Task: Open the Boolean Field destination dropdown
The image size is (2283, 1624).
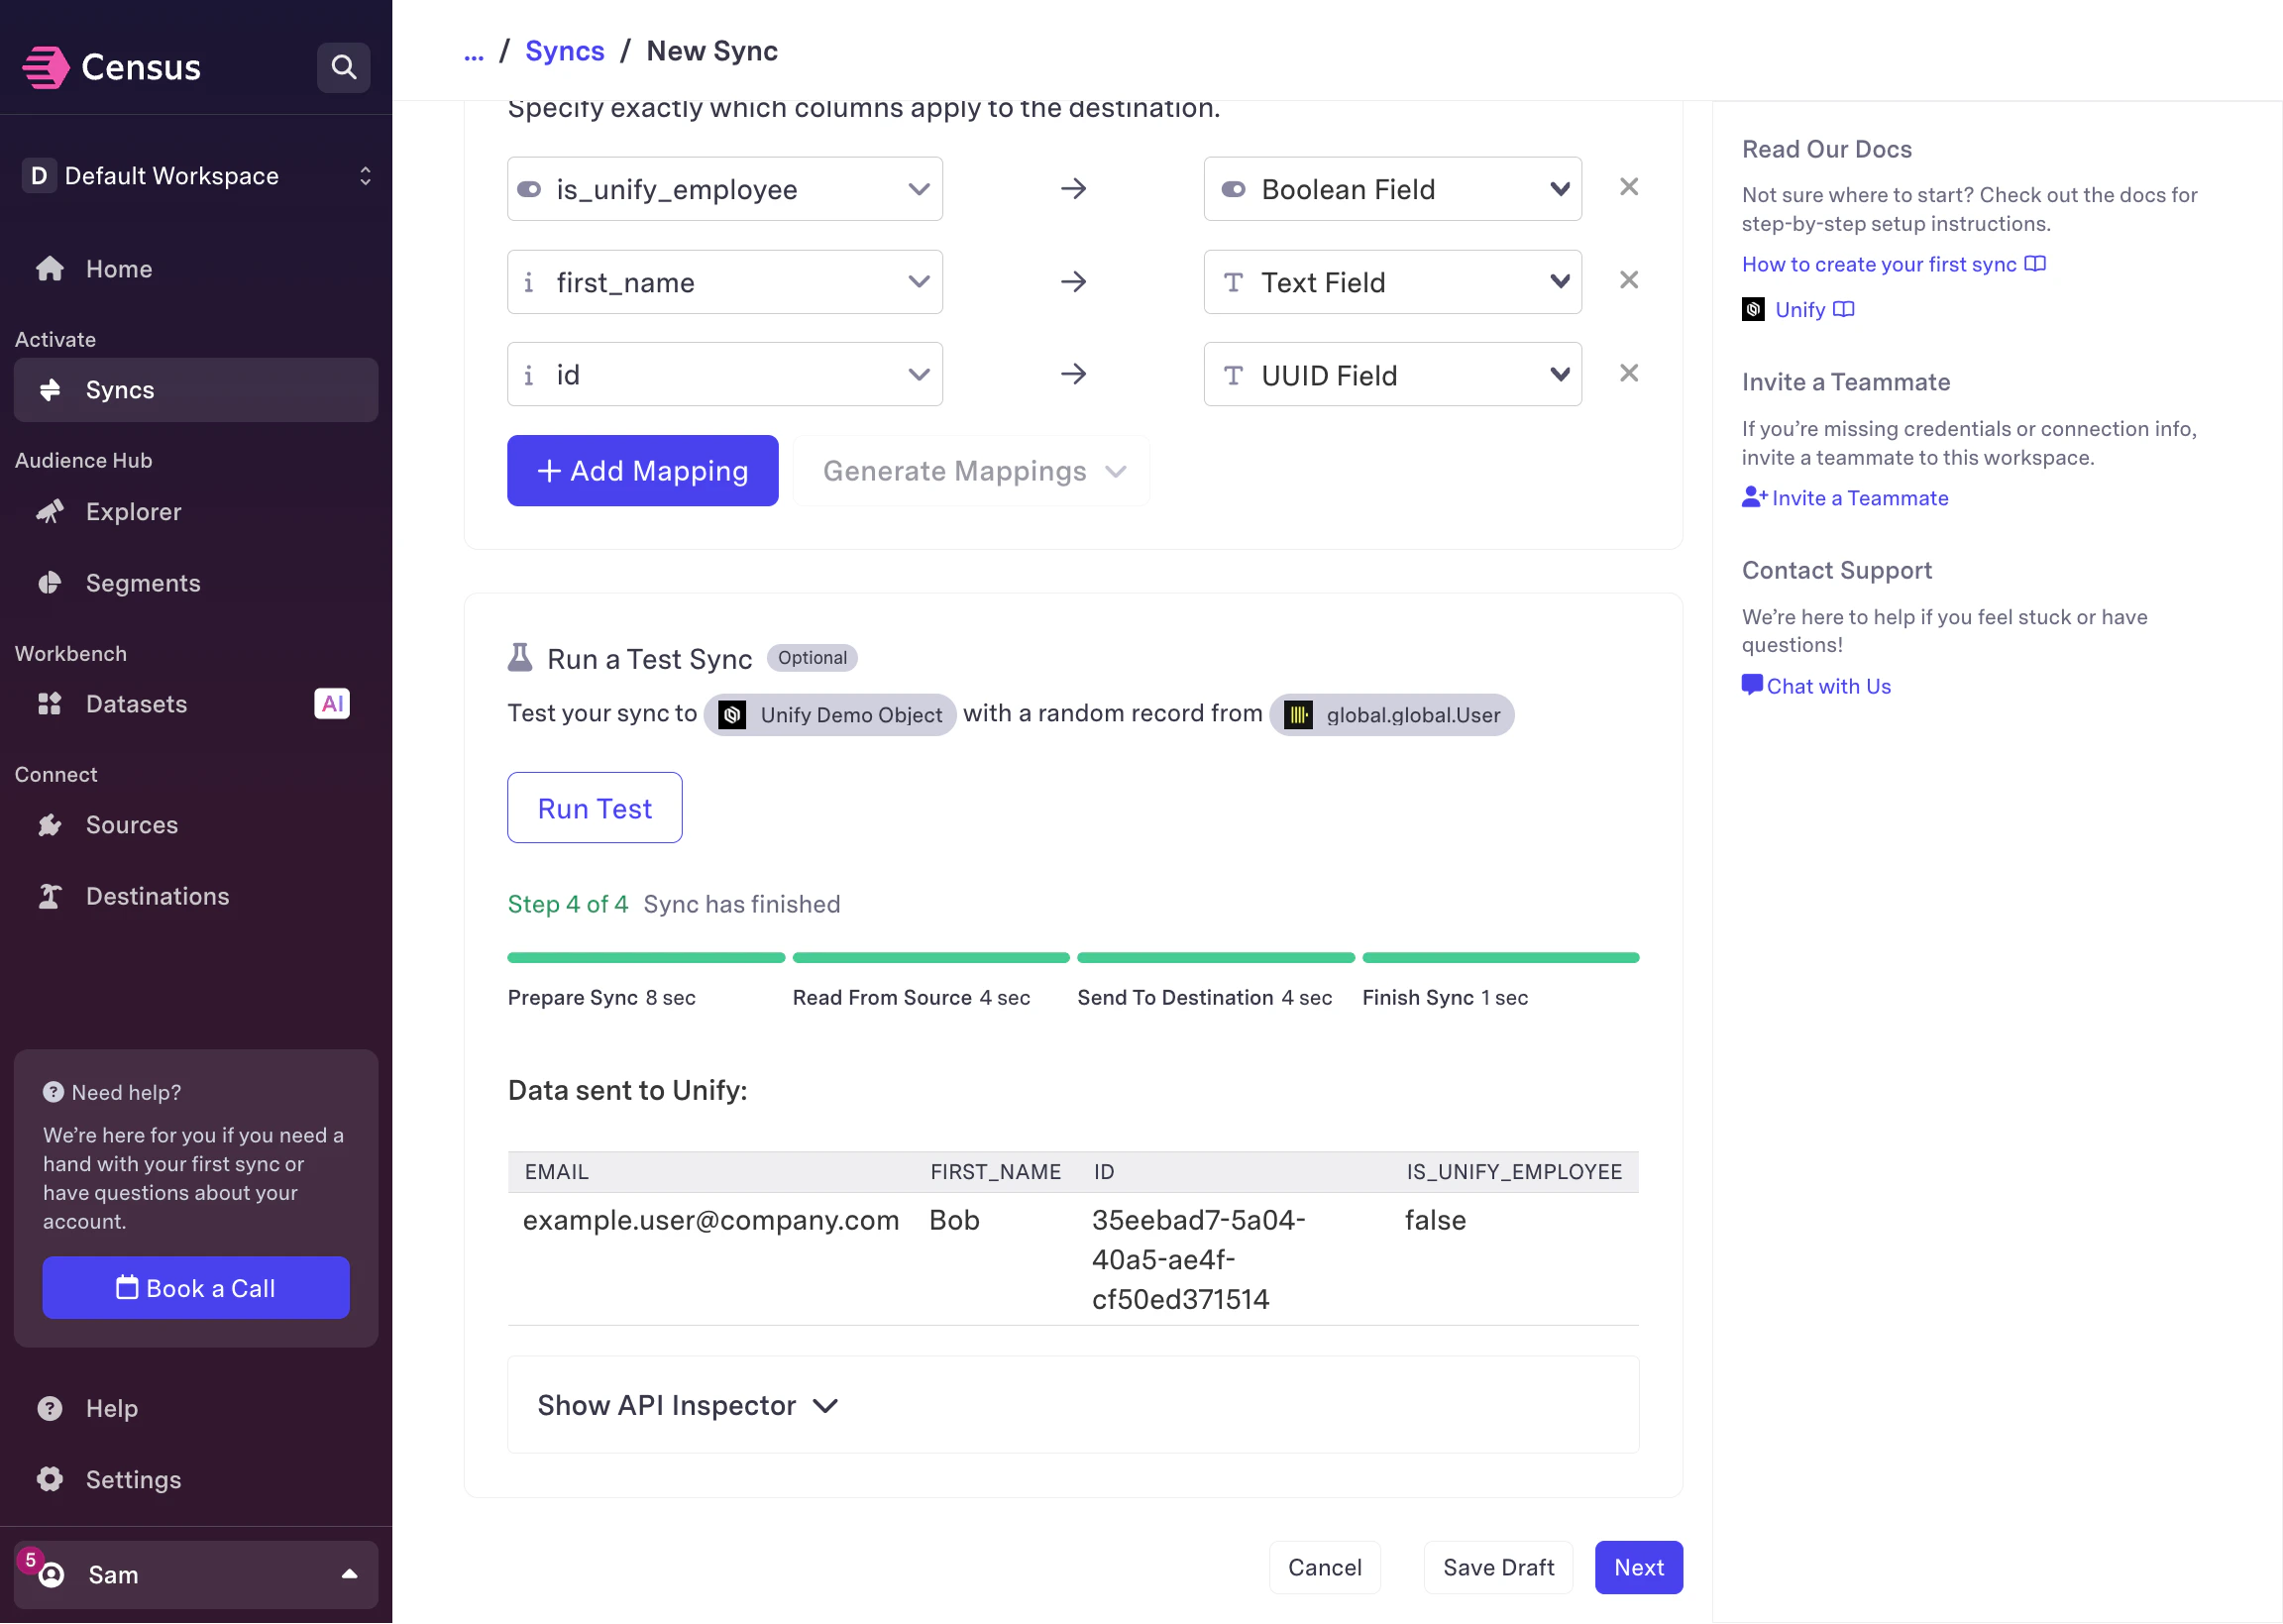Action: pos(1391,189)
